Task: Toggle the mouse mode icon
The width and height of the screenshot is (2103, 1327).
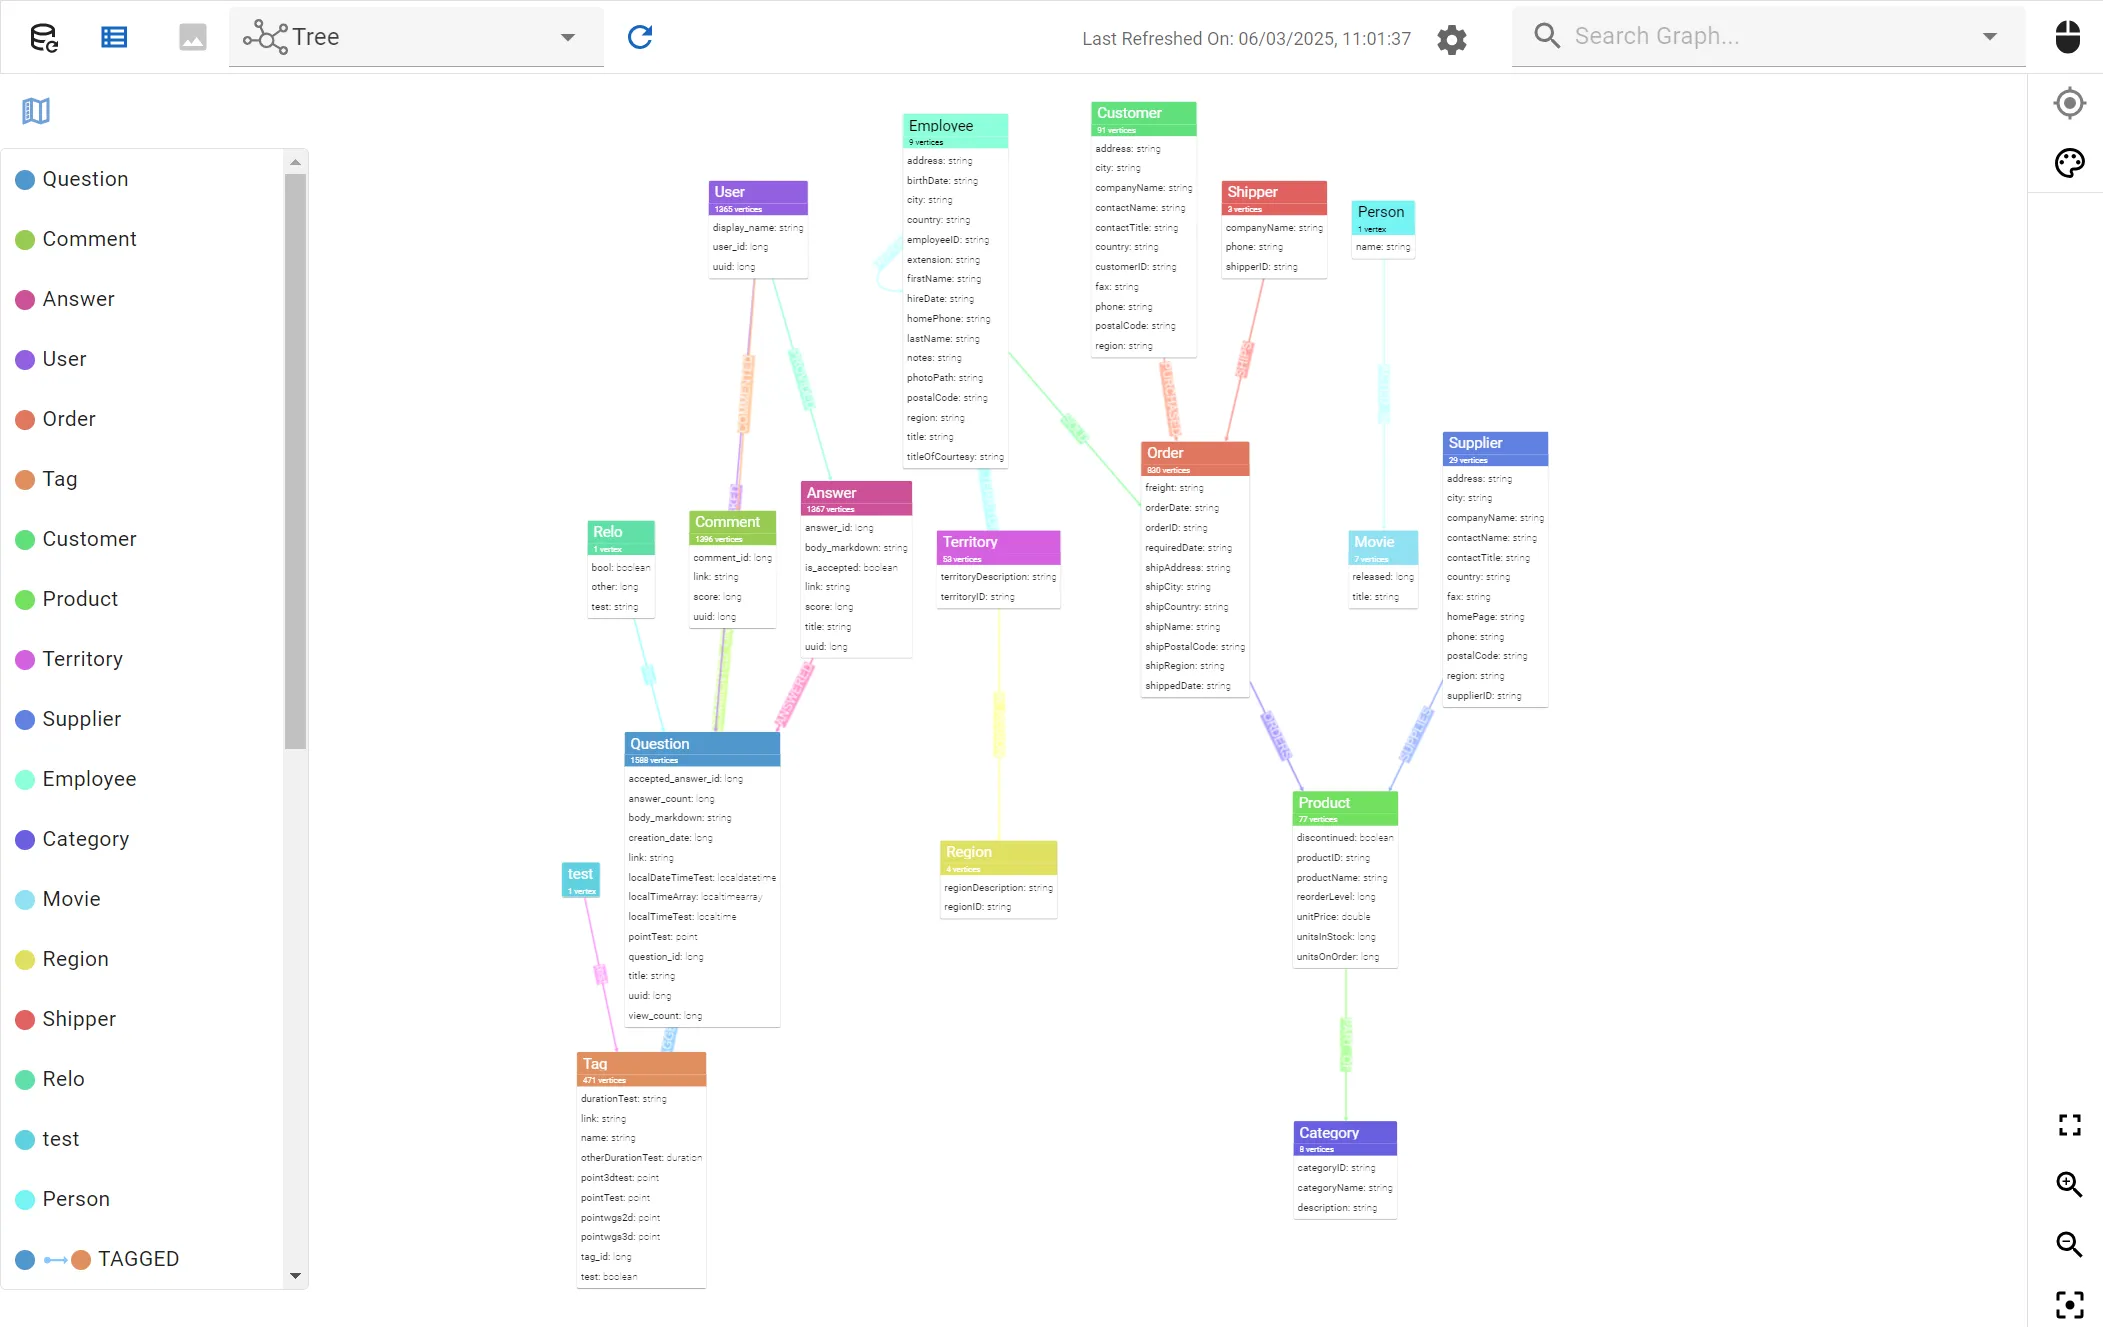Action: [x=2068, y=37]
